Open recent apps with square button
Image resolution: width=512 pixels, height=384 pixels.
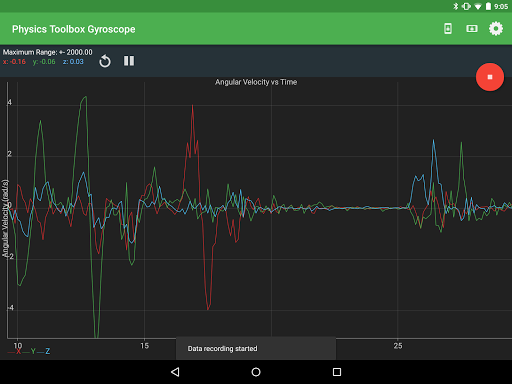point(337,372)
